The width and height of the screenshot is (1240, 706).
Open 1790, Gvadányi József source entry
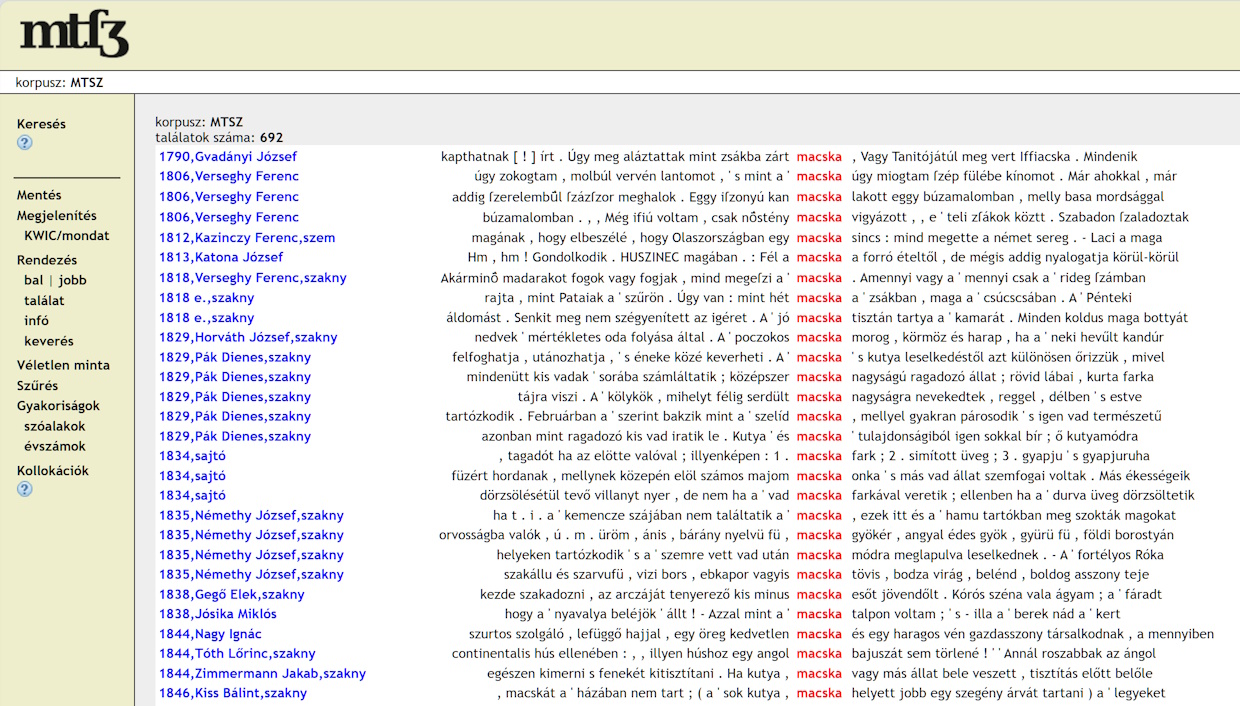pyautogui.click(x=227, y=157)
